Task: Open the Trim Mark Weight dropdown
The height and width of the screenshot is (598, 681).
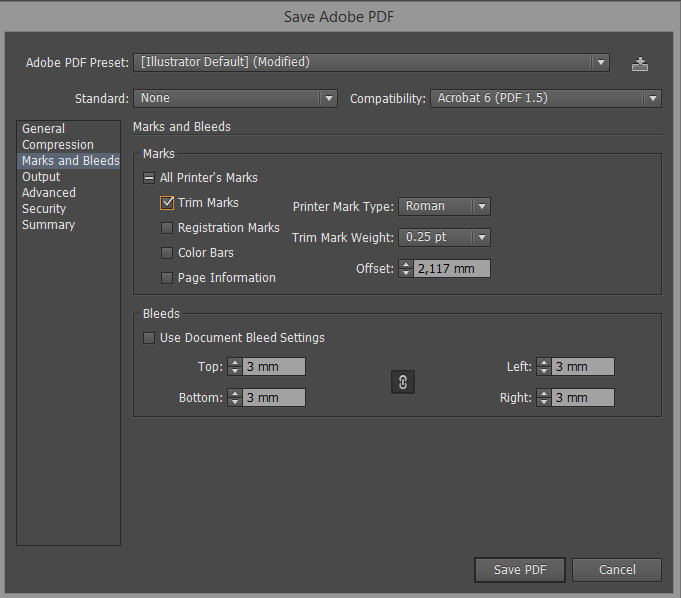Action: [x=444, y=238]
